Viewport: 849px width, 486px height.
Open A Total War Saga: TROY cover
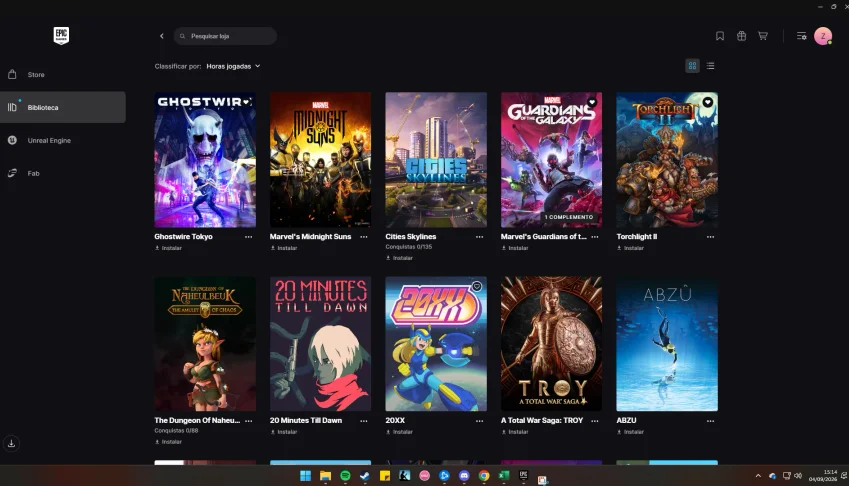pos(551,344)
